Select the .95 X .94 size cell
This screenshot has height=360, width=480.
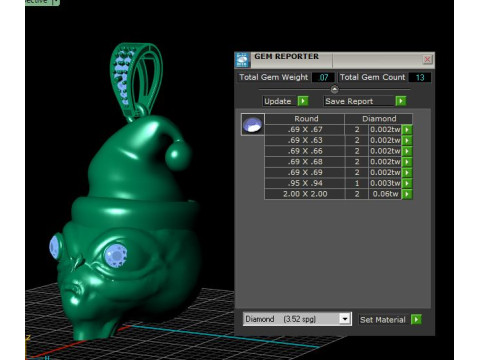pyautogui.click(x=305, y=183)
